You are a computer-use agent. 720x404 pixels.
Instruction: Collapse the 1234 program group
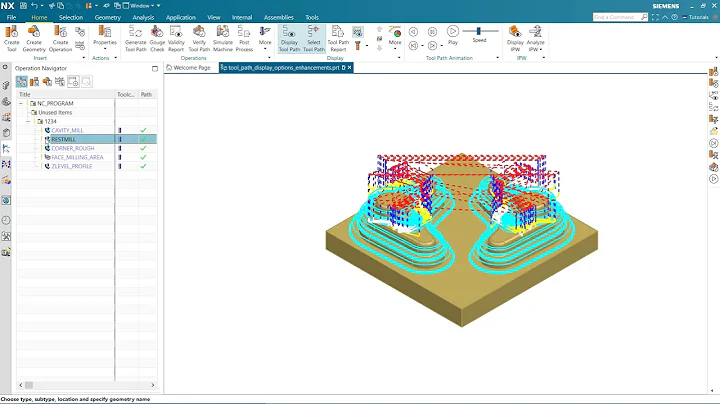[x=28, y=121]
